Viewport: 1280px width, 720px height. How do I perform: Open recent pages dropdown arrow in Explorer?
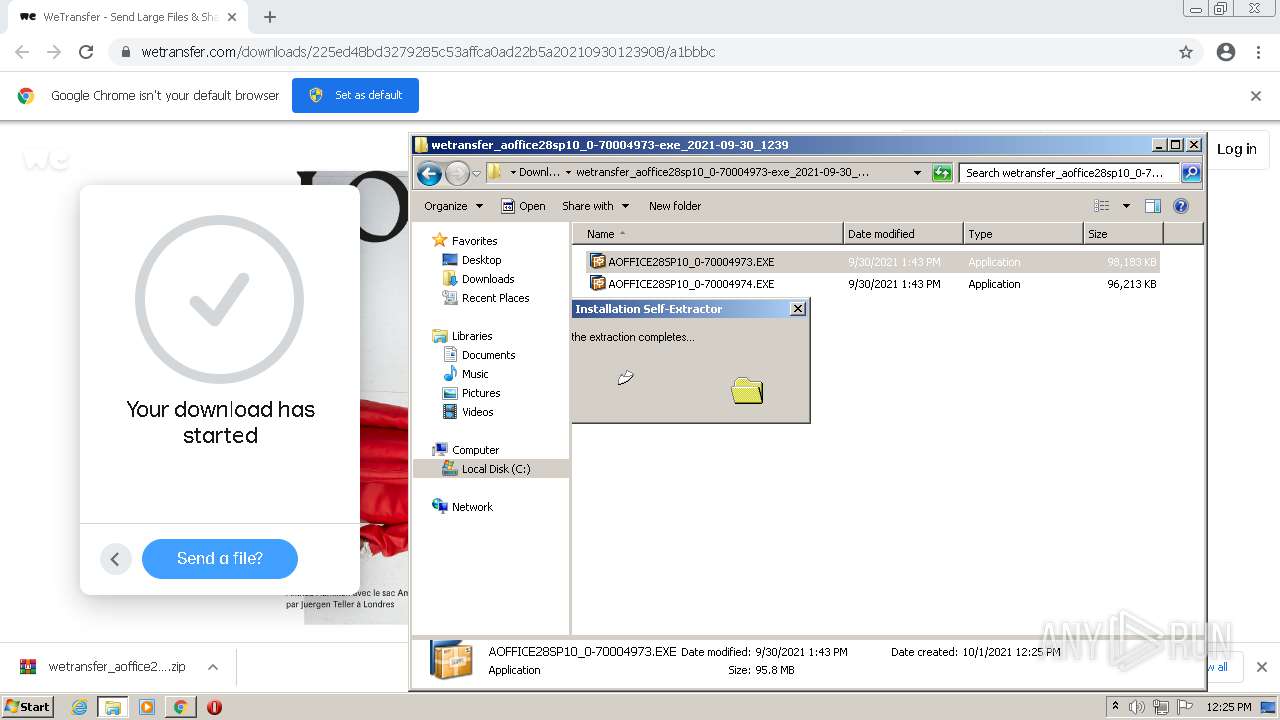pos(477,173)
